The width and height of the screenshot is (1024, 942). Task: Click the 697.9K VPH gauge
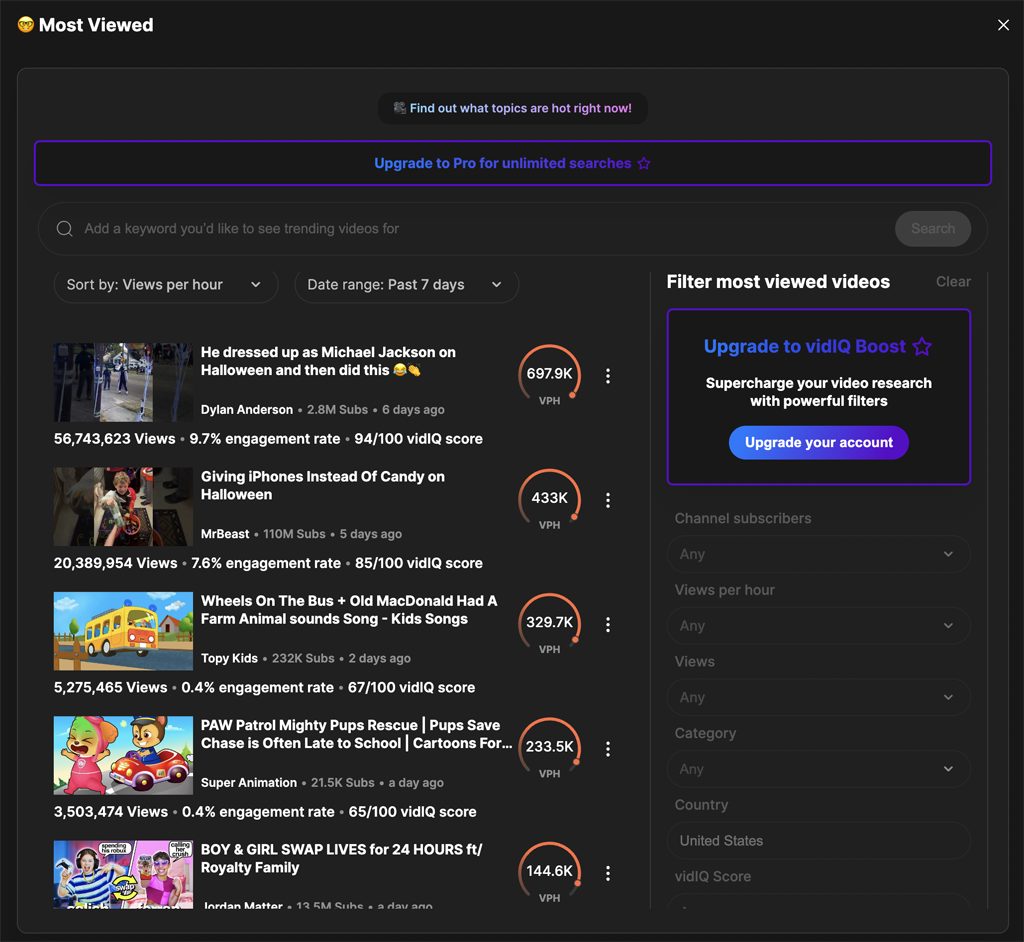pyautogui.click(x=549, y=376)
